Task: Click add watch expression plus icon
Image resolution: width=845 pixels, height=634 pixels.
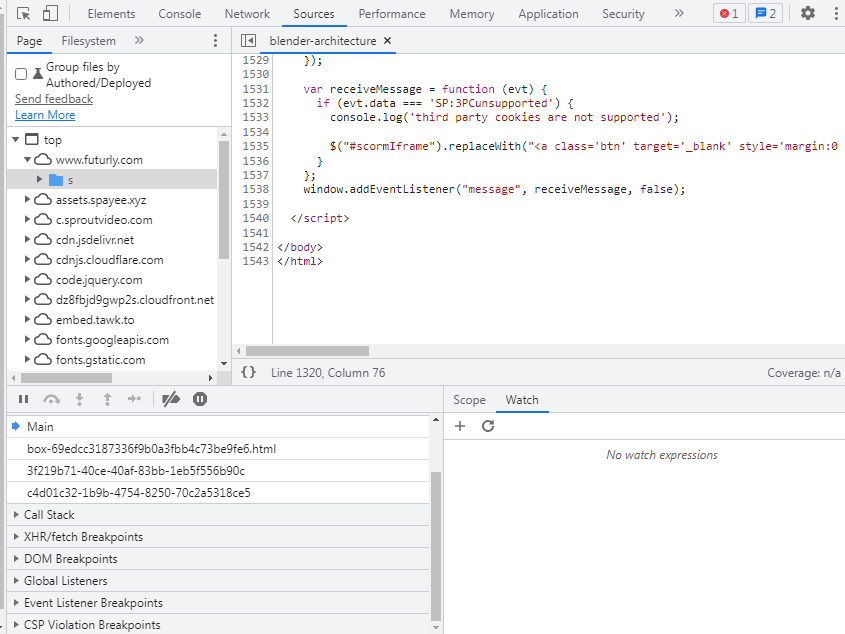Action: (x=460, y=426)
